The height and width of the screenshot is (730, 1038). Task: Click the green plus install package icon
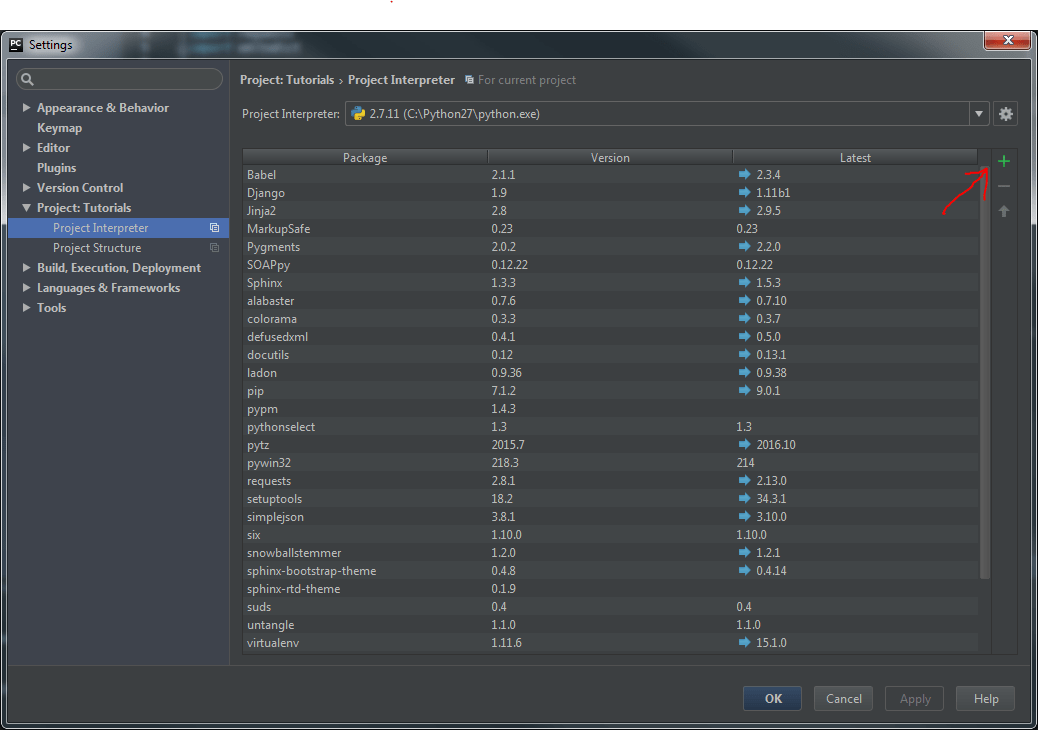1004,161
